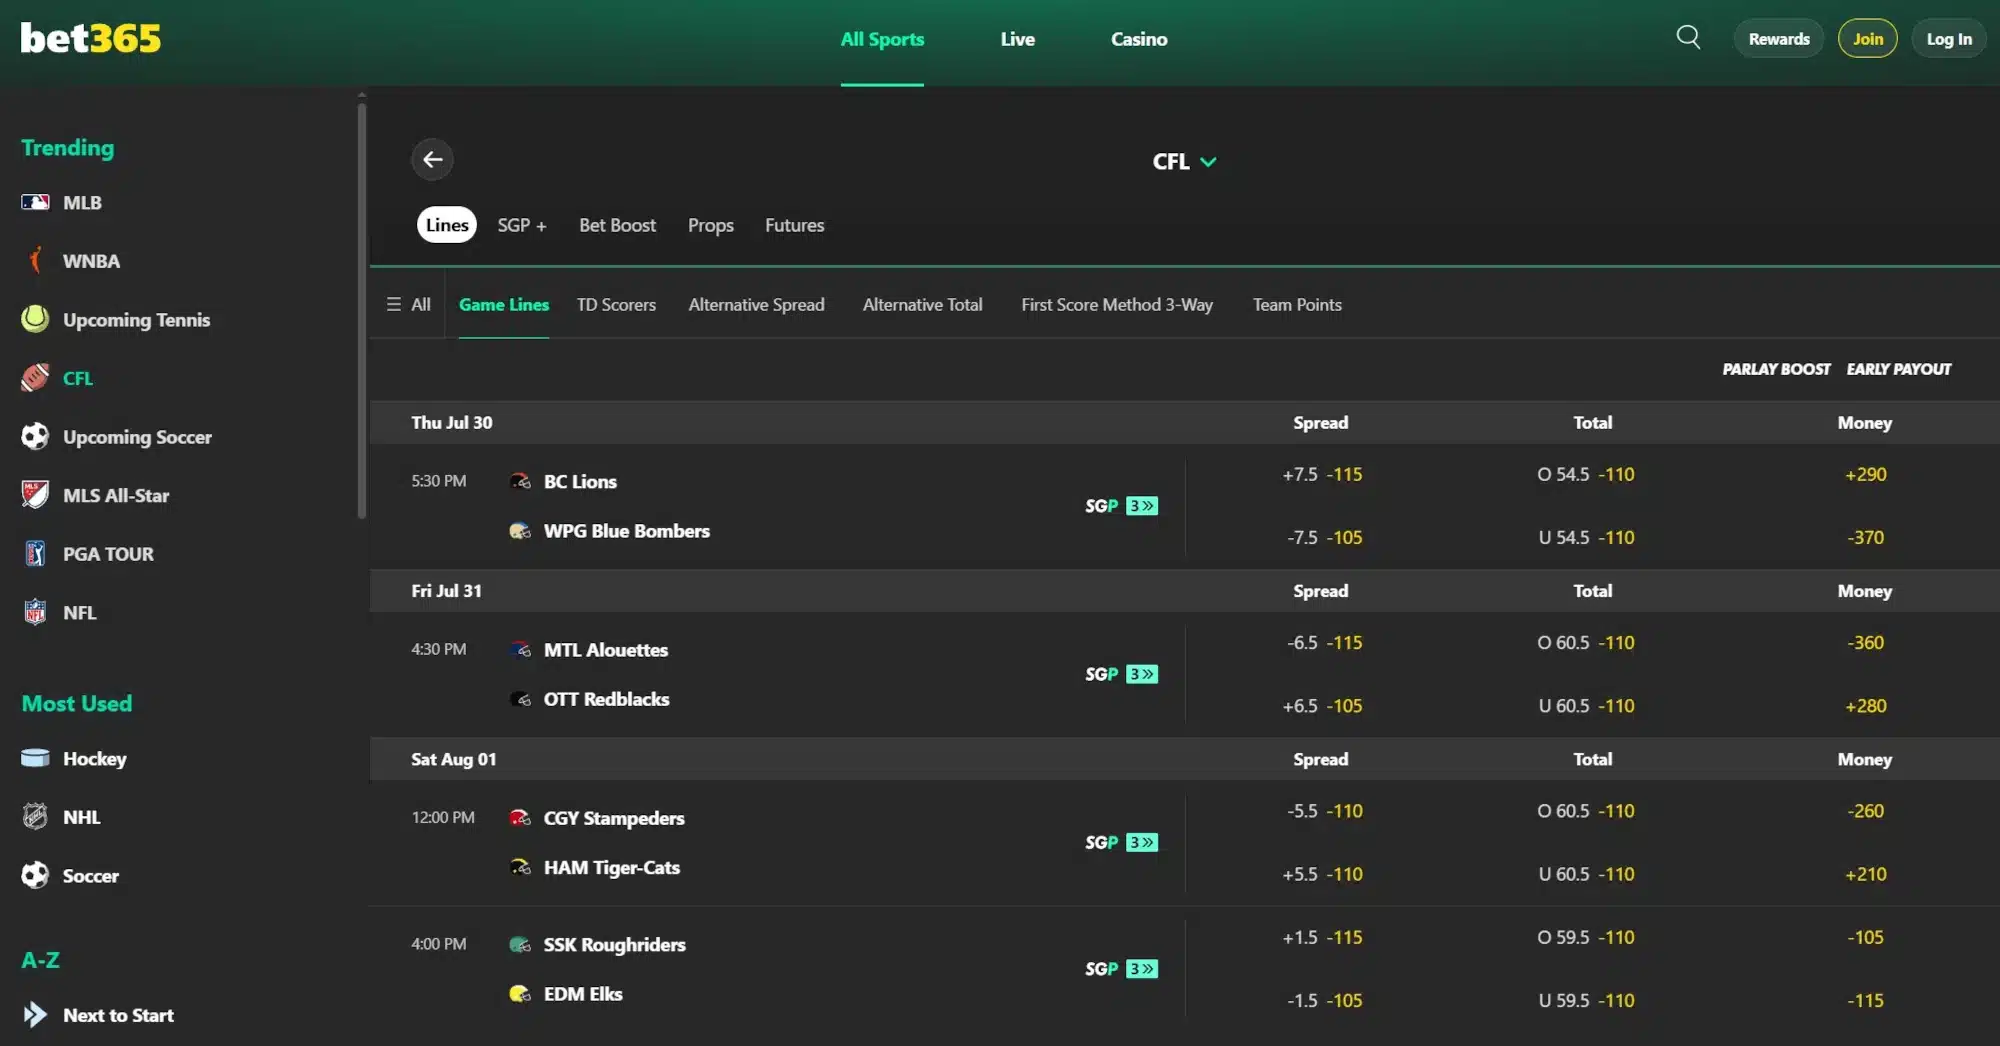Open the search magnifier icon
The image size is (2000, 1046).
(x=1688, y=38)
